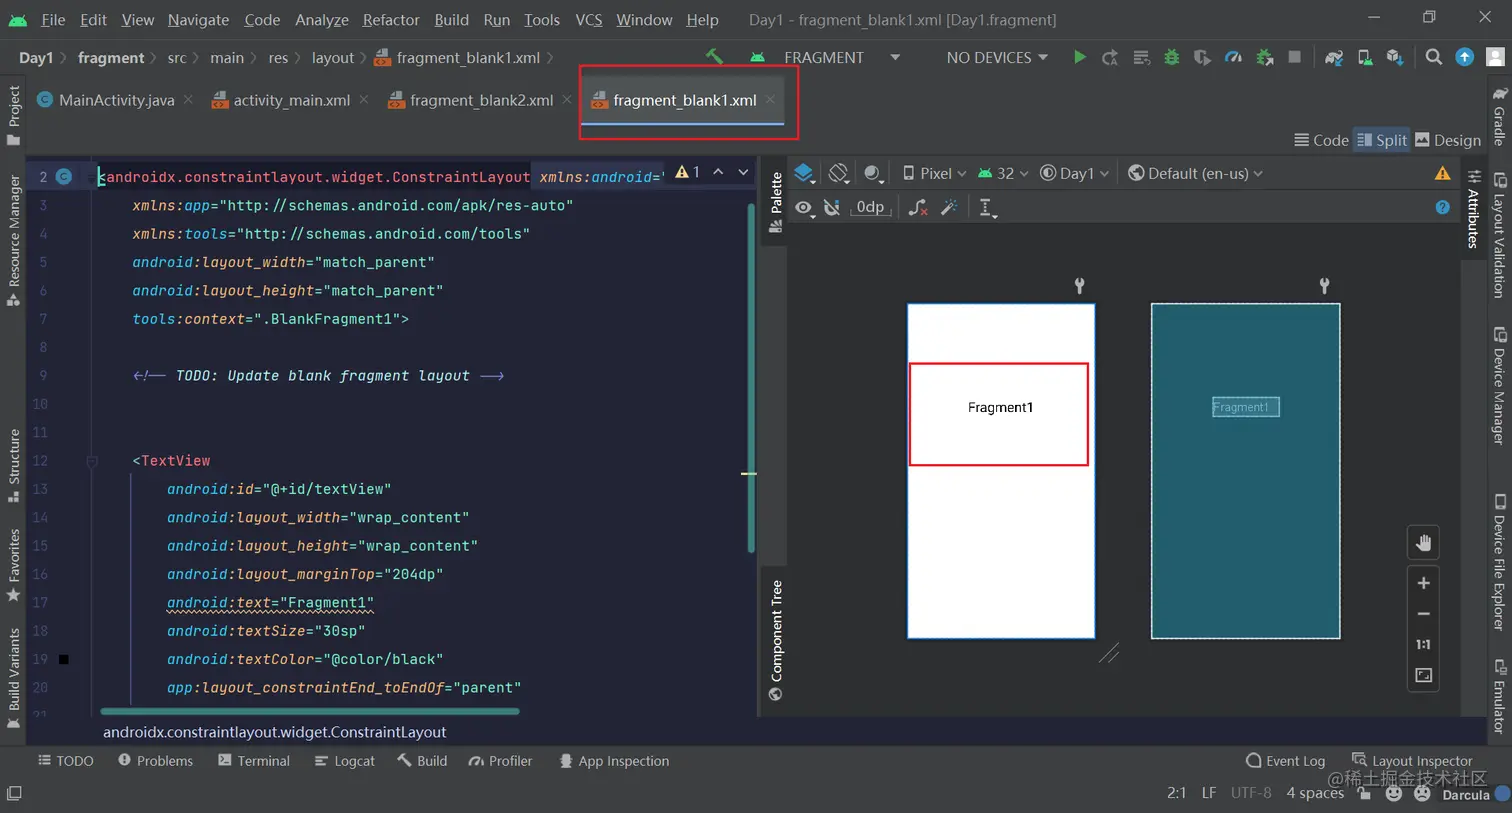Toggle Night Mode icon in design toolbar

[x=873, y=173]
